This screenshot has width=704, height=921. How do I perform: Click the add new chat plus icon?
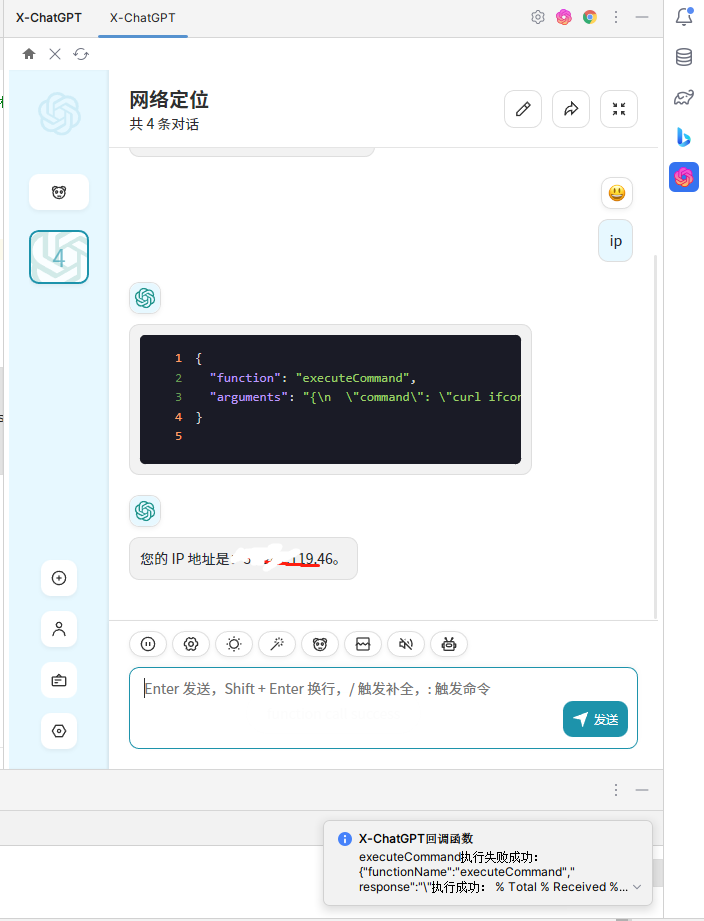pyautogui.click(x=59, y=578)
